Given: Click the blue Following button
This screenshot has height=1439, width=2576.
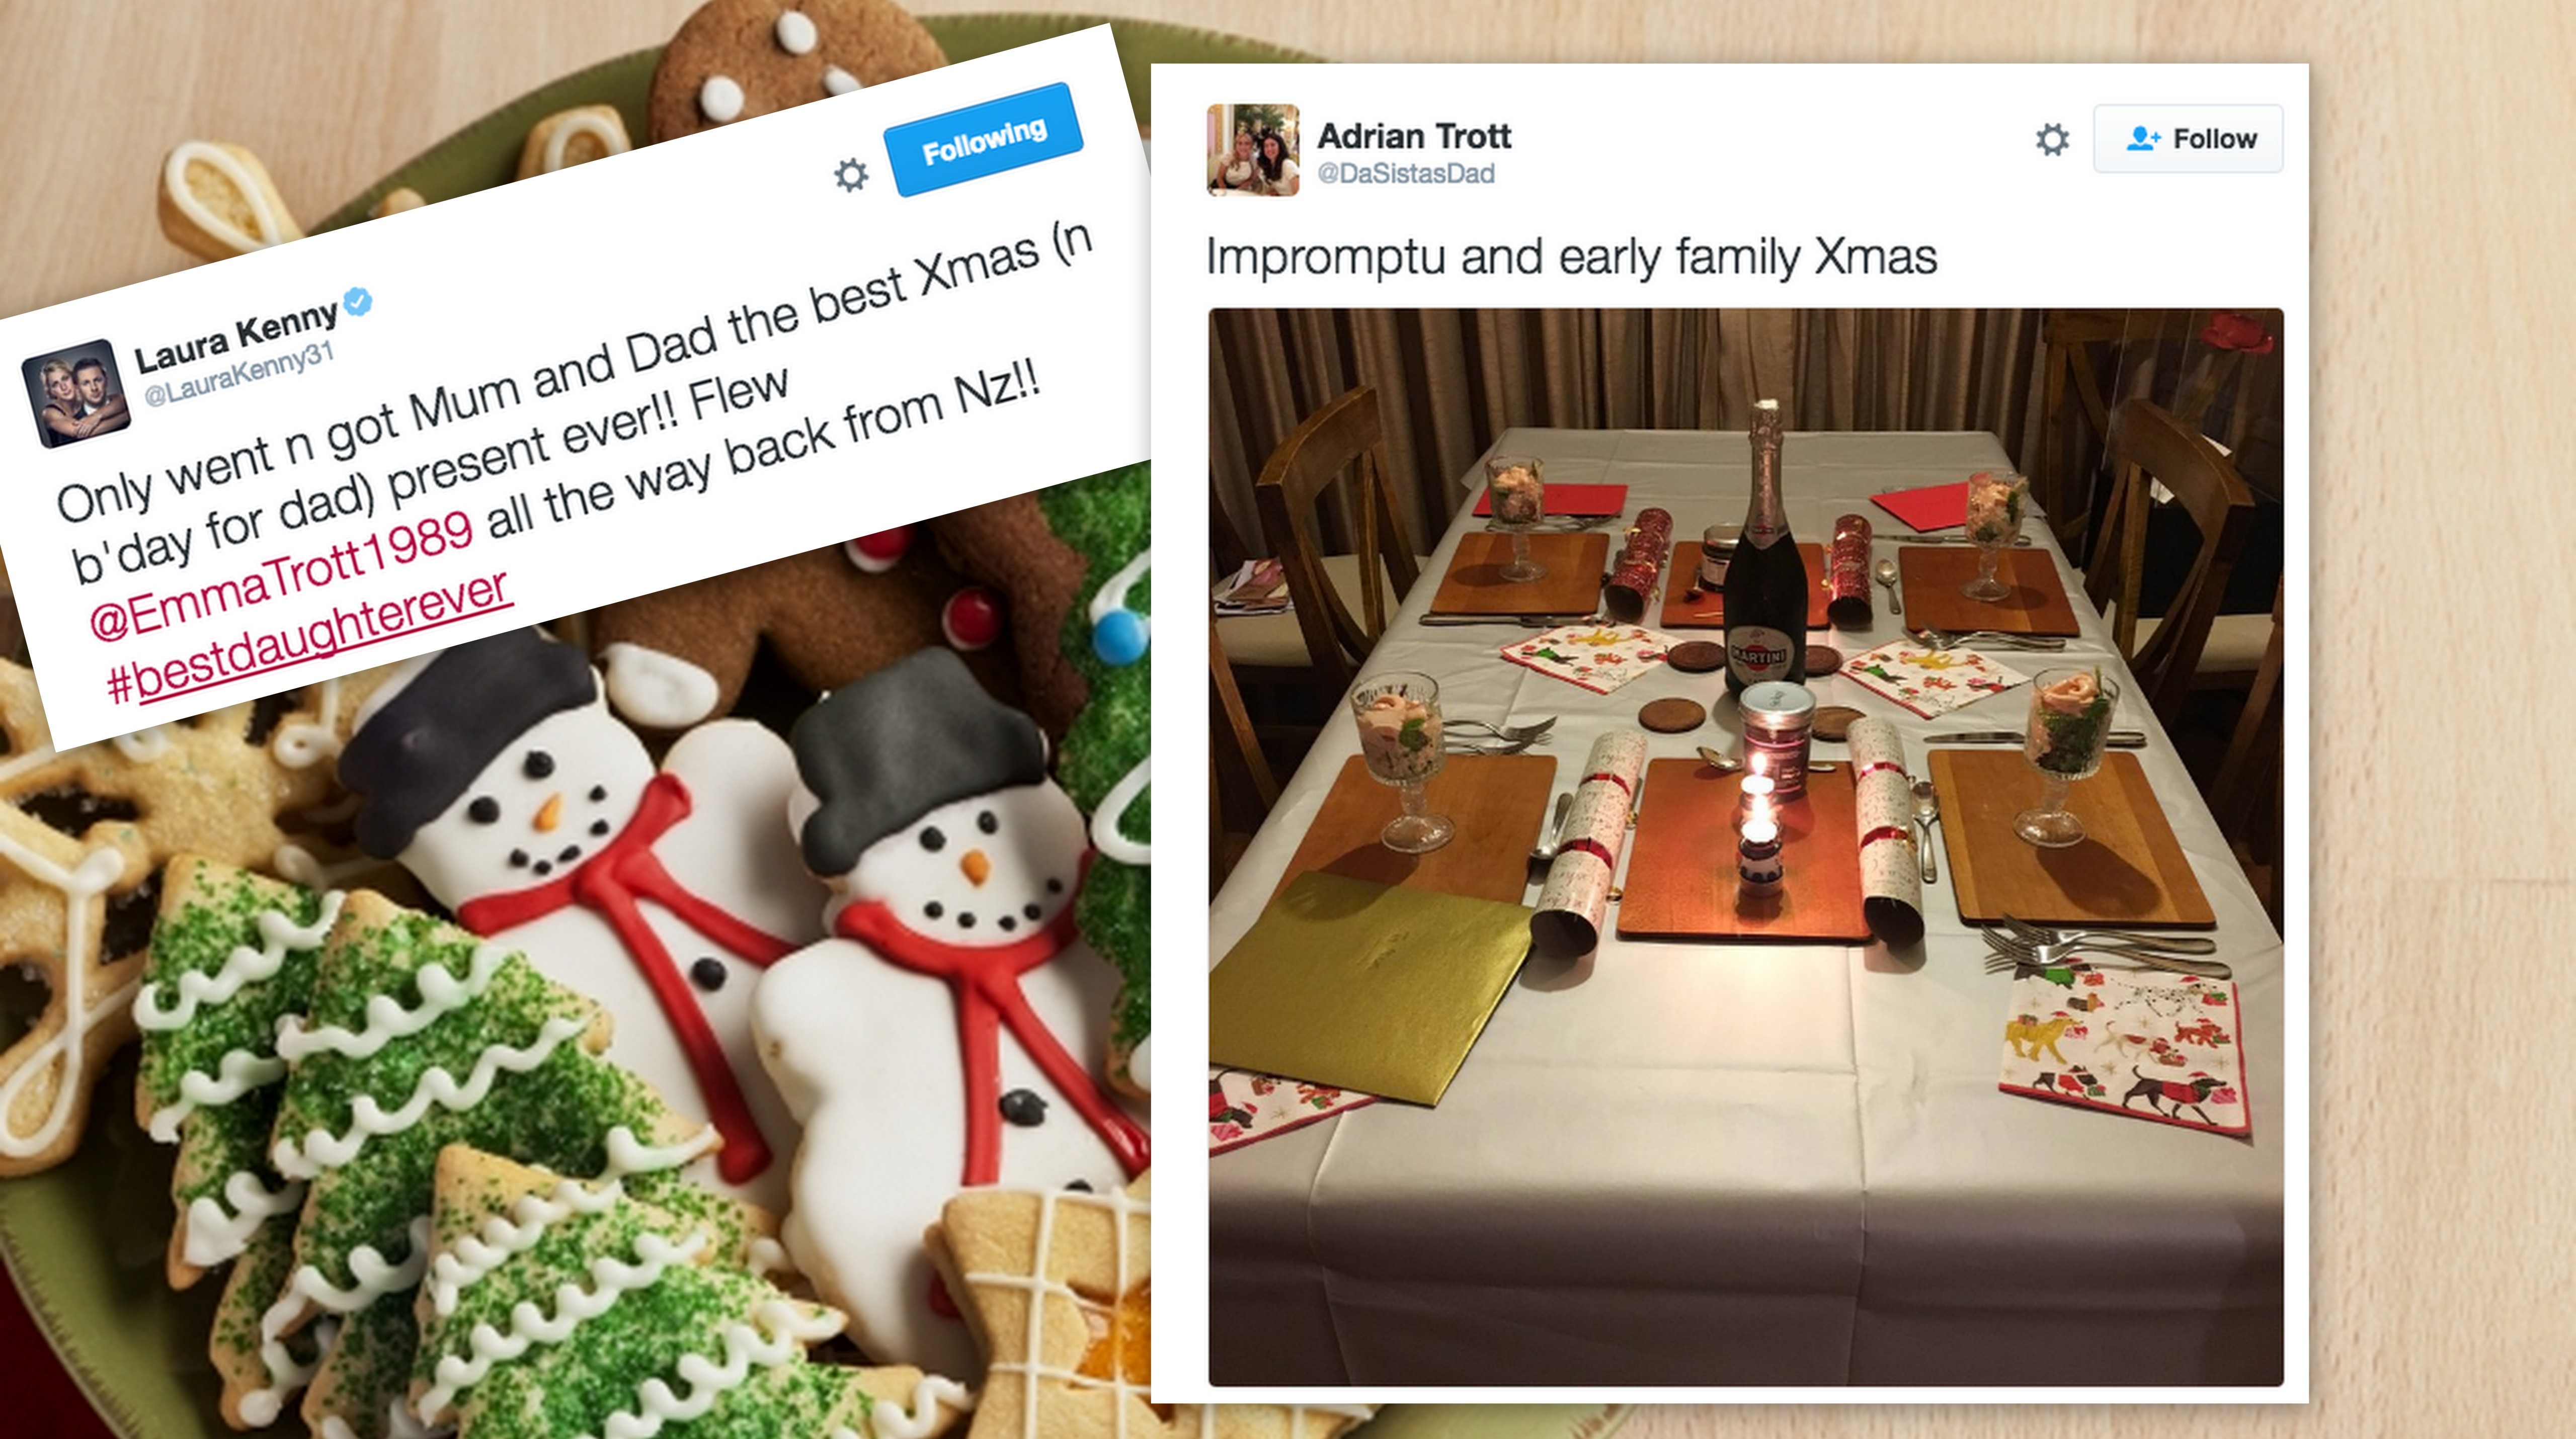Looking at the screenshot, I should (984, 141).
